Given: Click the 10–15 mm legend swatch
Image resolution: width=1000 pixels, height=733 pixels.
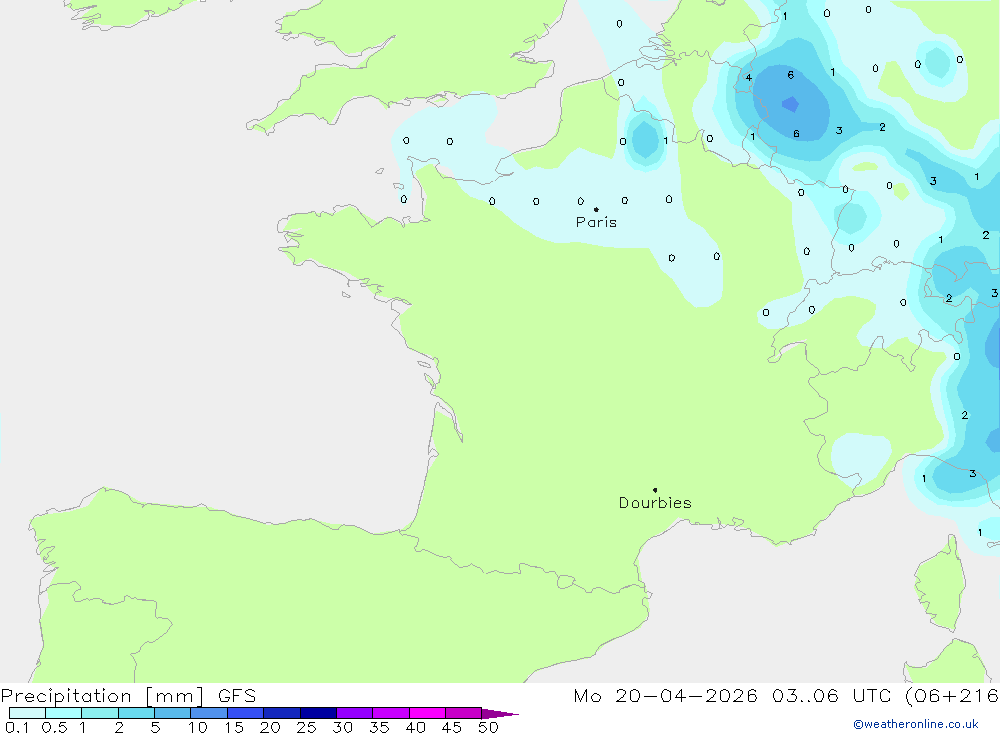Looking at the screenshot, I should coord(209,713).
